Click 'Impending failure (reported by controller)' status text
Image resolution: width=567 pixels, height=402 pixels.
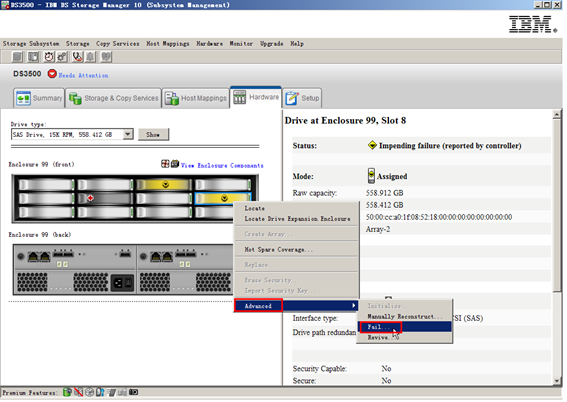pos(450,146)
